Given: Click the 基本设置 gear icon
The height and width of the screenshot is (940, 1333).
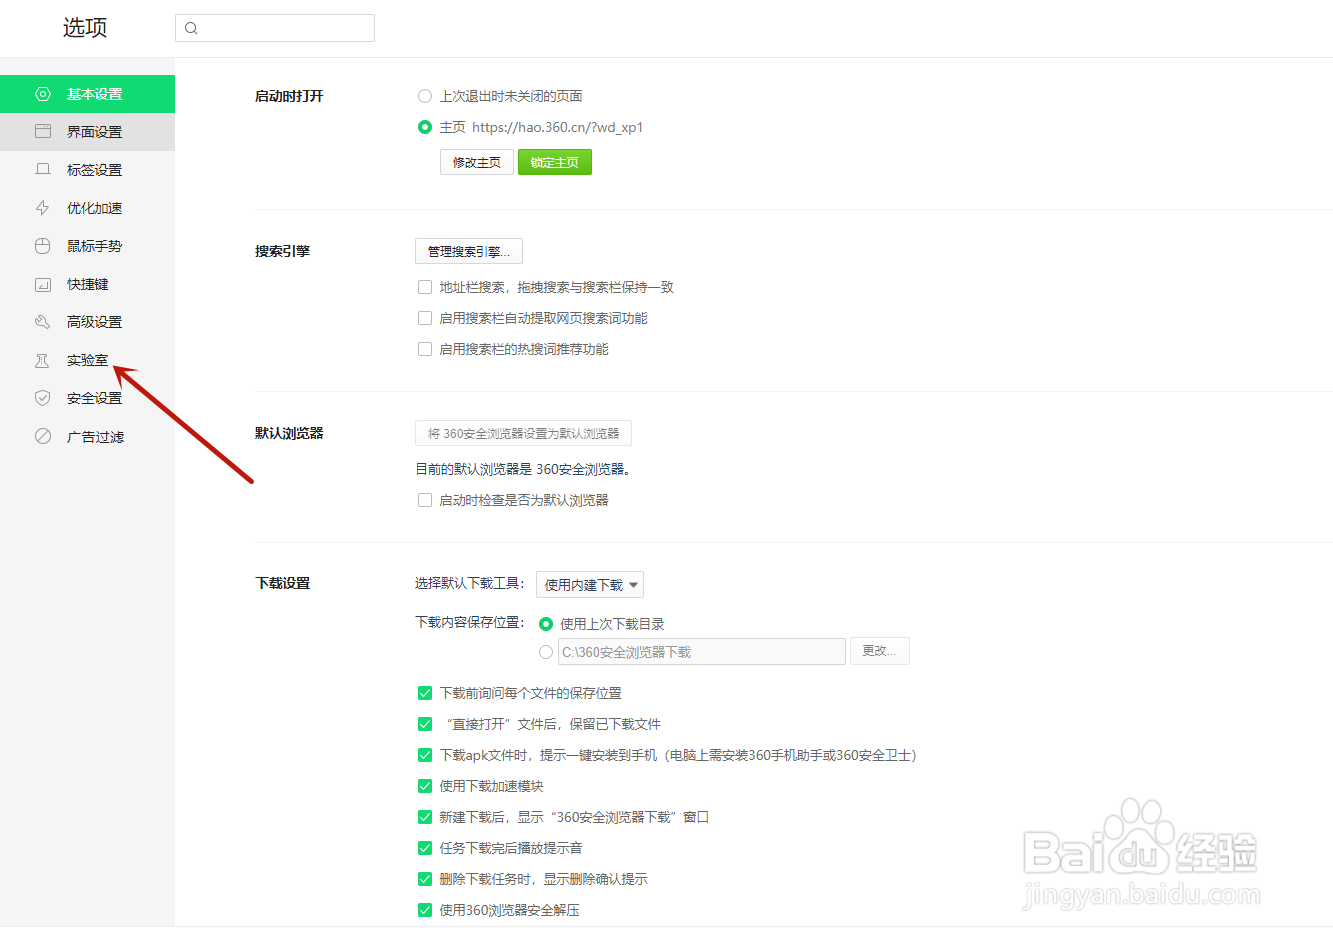Looking at the screenshot, I should tap(43, 94).
